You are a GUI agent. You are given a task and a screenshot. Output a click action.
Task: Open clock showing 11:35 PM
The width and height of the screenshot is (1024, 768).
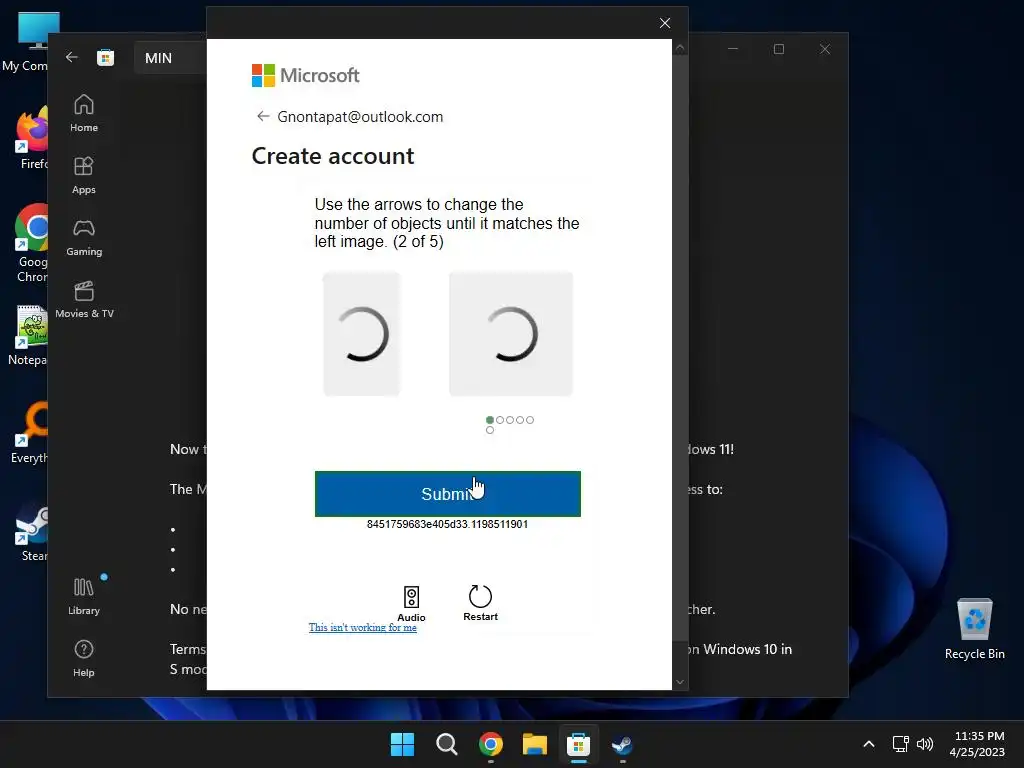pyautogui.click(x=979, y=744)
